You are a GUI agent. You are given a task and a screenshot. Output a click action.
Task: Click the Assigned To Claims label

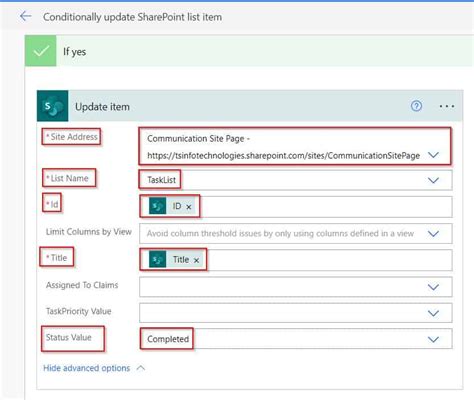82,285
